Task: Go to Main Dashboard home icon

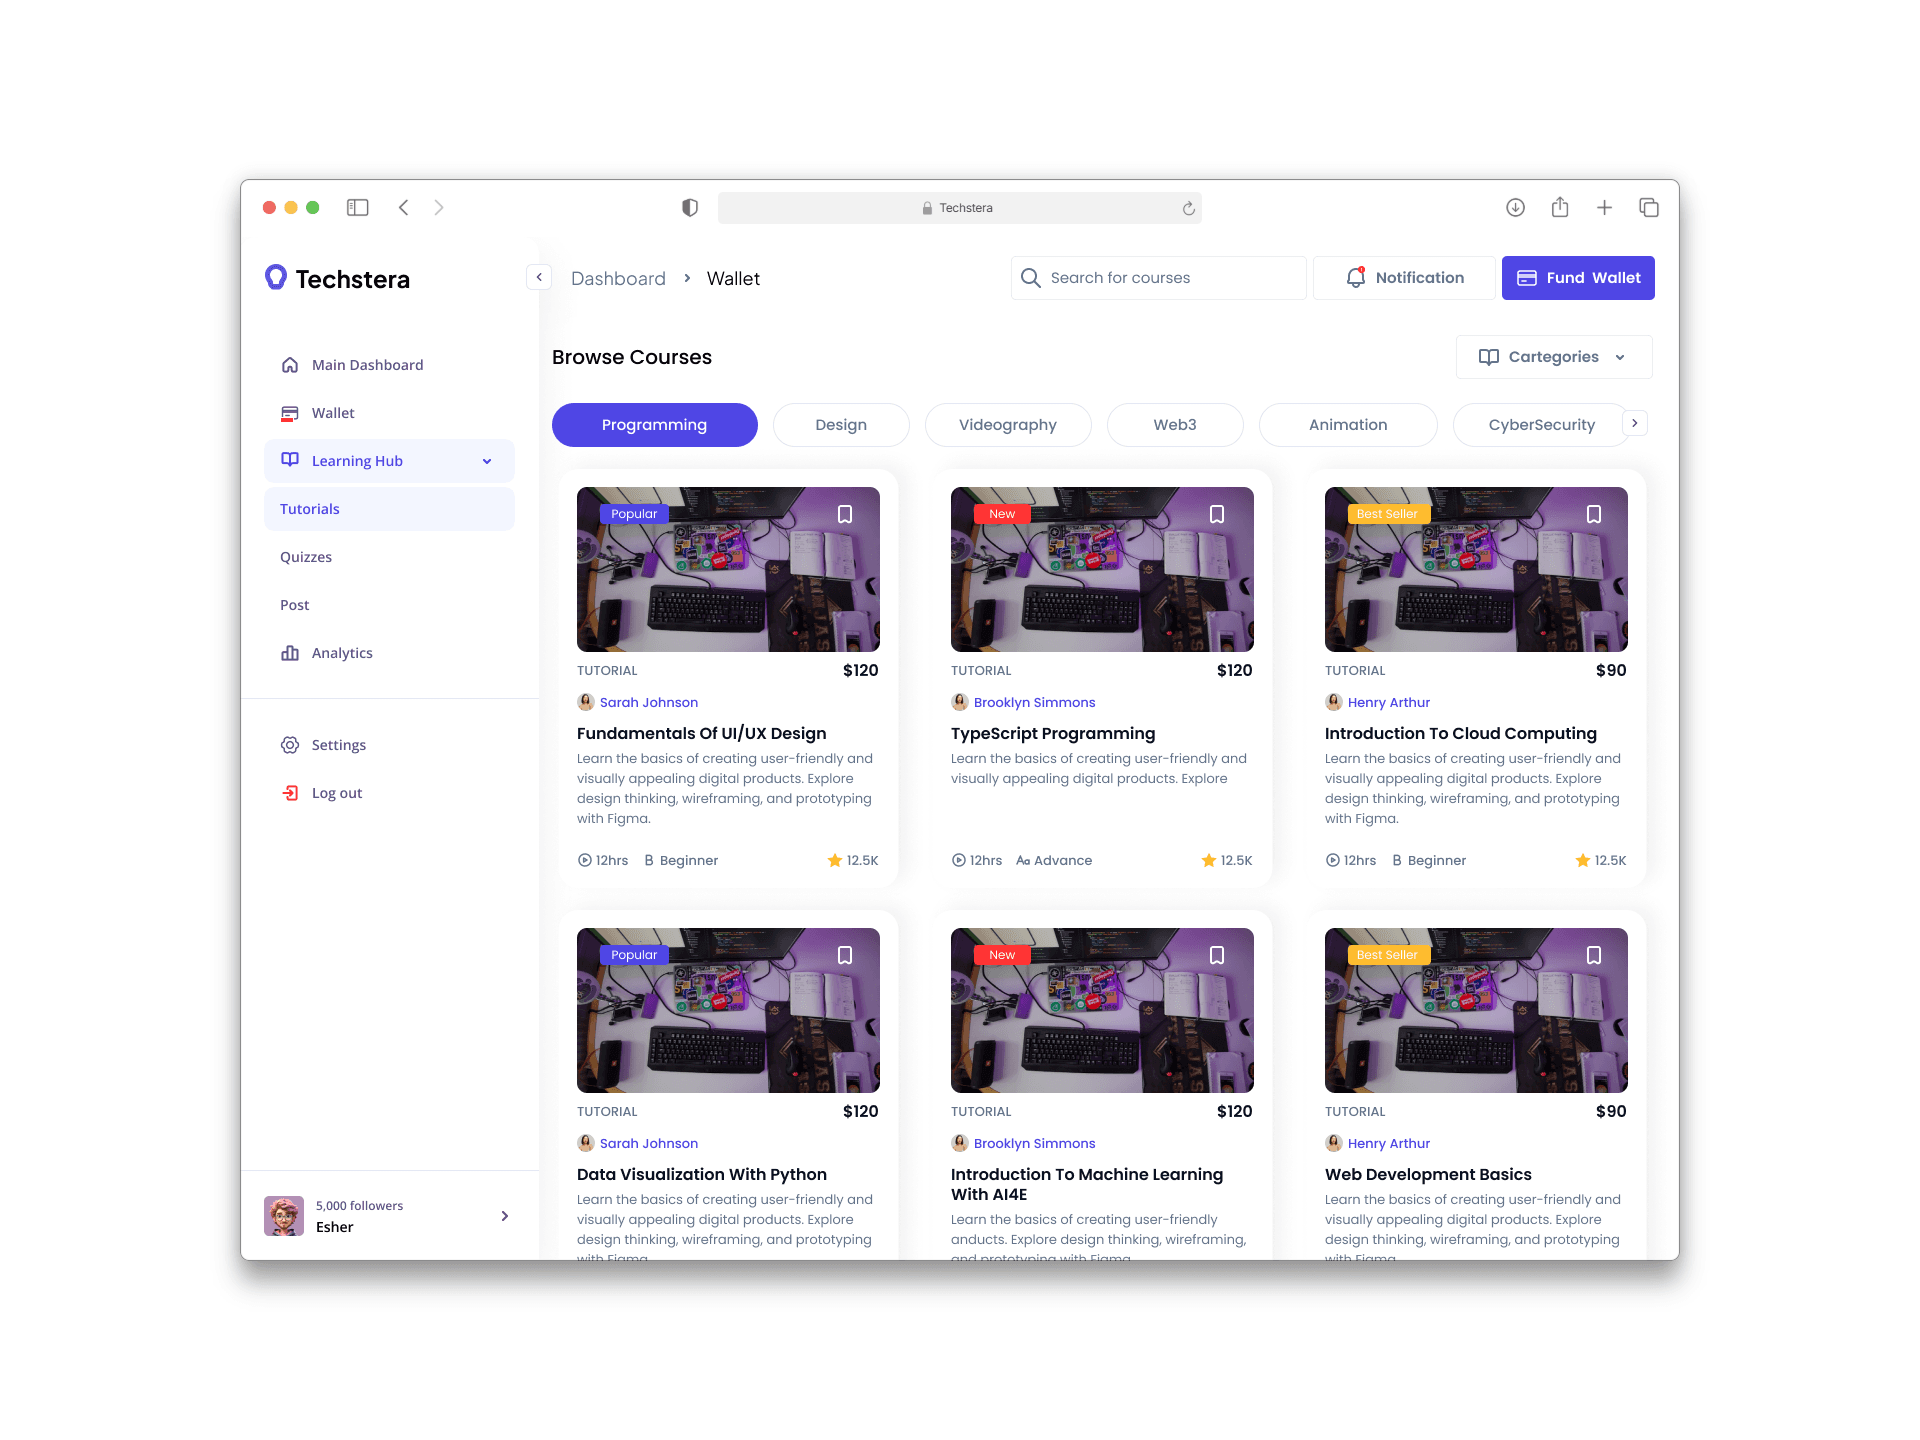Action: tap(290, 365)
